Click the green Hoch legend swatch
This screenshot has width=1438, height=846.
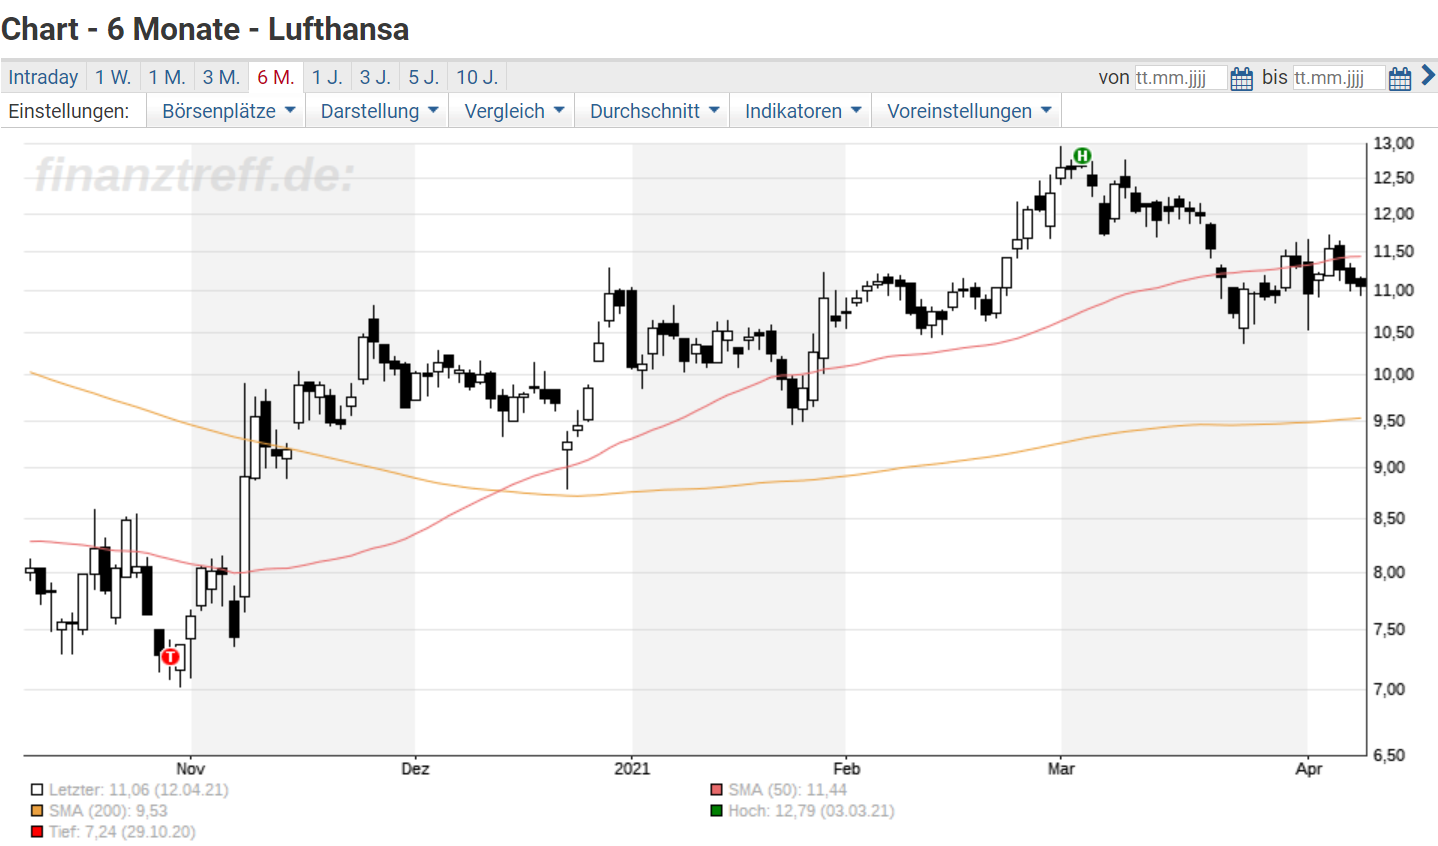[x=716, y=811]
